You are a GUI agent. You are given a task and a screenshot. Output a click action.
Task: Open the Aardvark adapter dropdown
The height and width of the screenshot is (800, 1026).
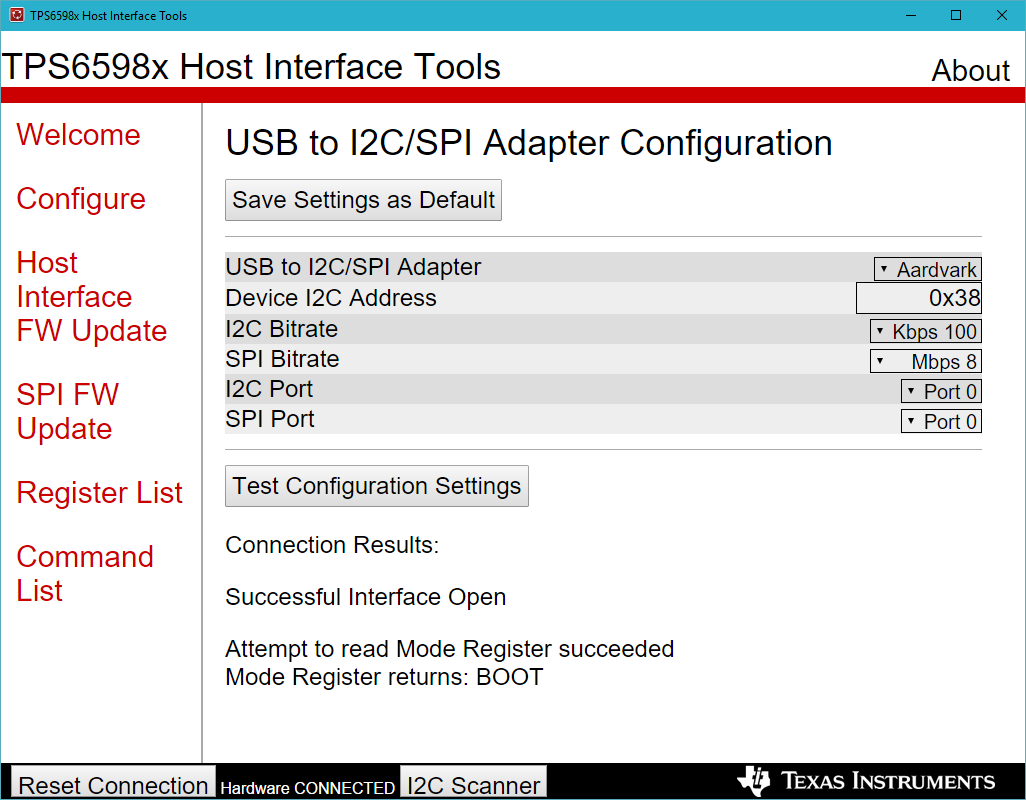[928, 270]
